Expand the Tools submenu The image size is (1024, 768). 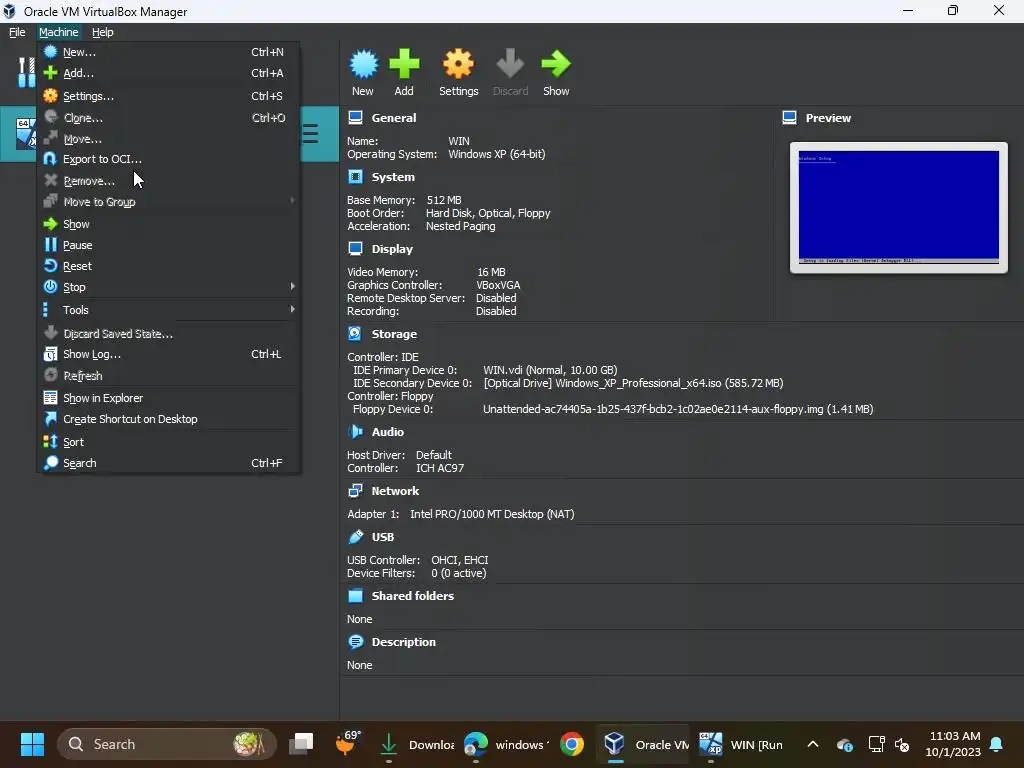(x=168, y=310)
